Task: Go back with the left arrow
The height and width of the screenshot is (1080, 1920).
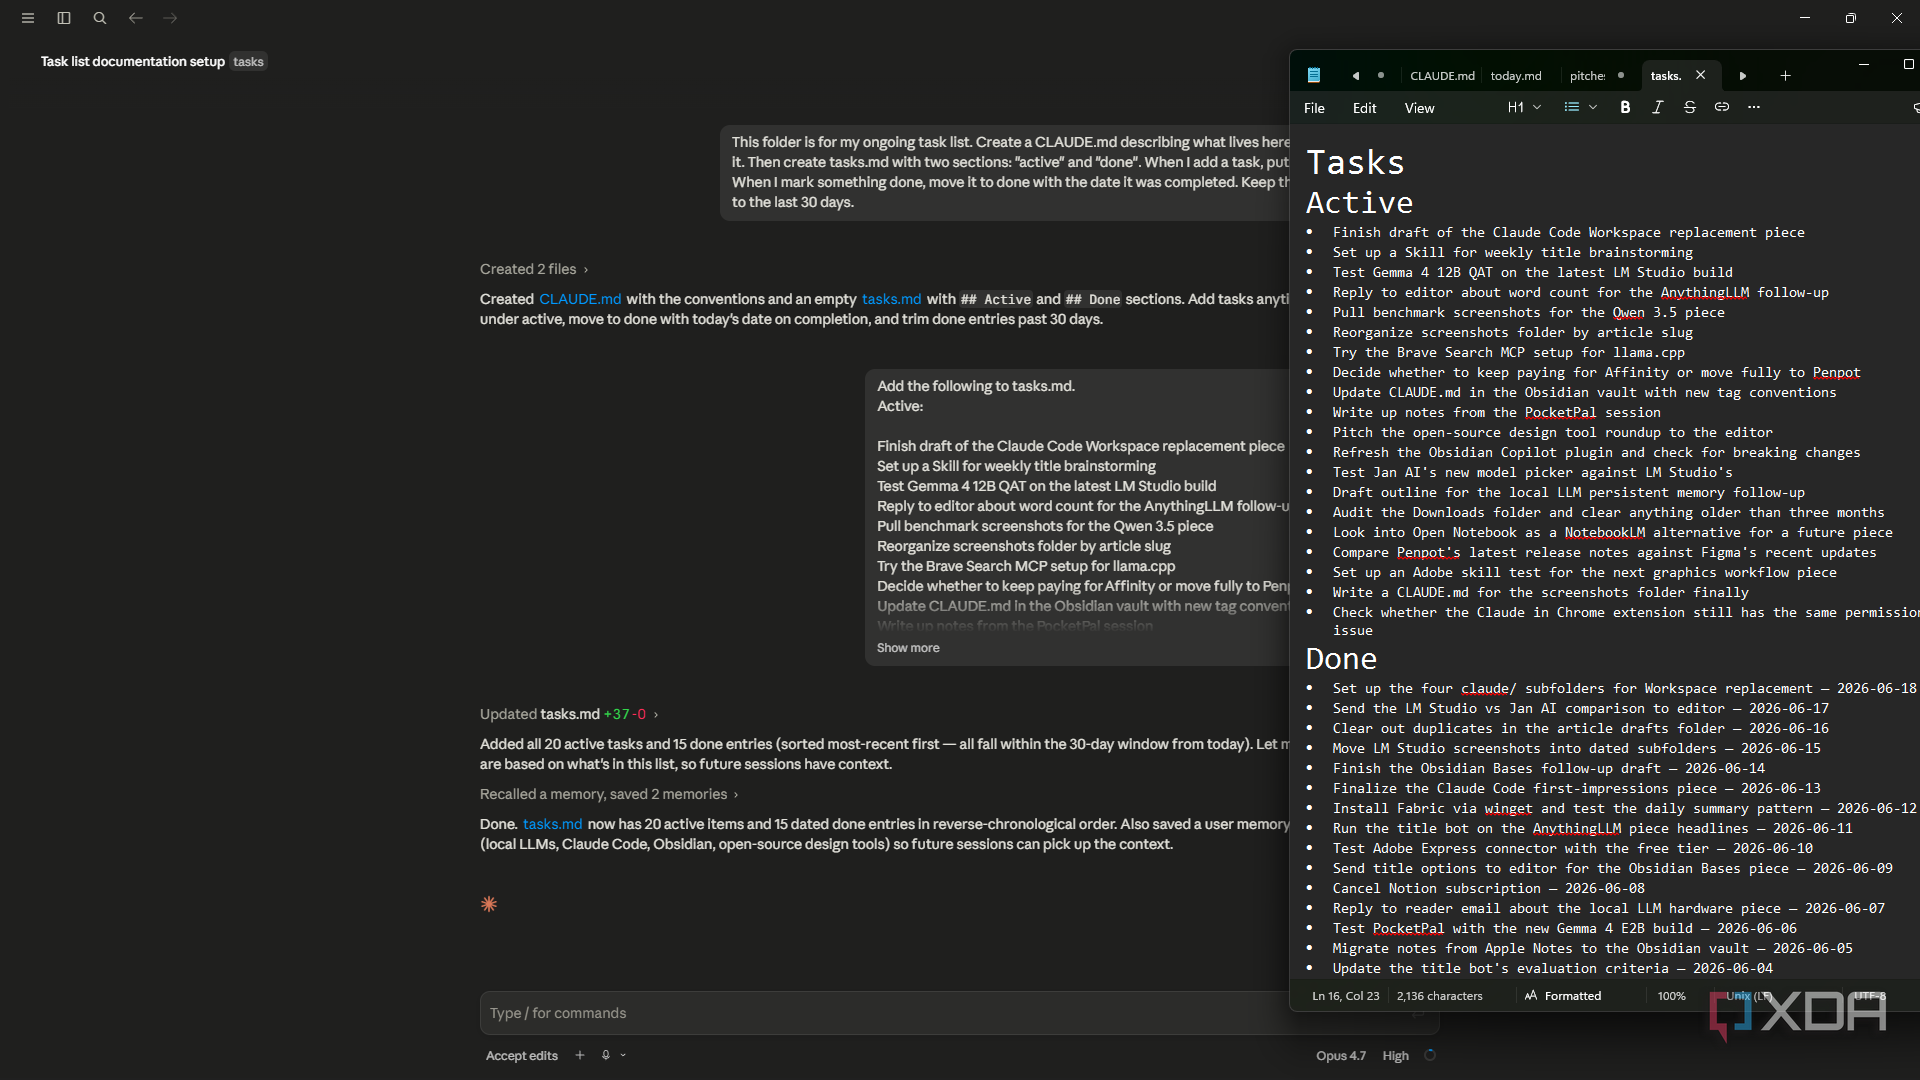Action: (x=135, y=18)
